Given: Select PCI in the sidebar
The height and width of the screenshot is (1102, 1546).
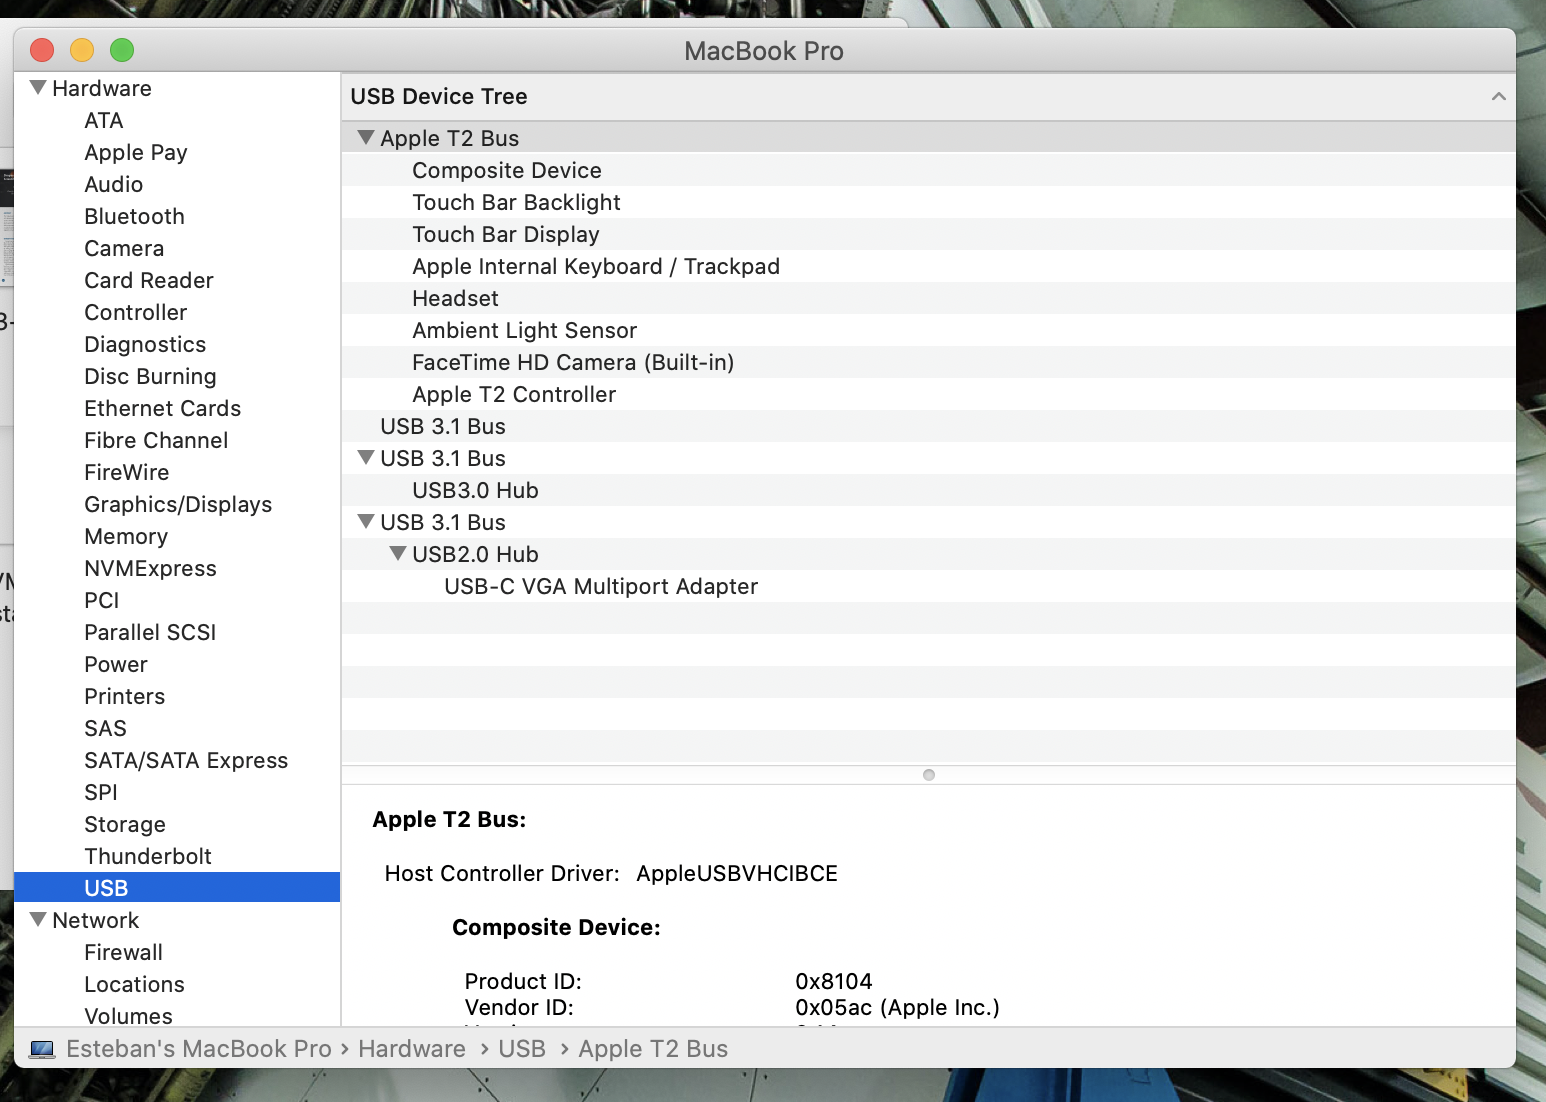Looking at the screenshot, I should (102, 600).
